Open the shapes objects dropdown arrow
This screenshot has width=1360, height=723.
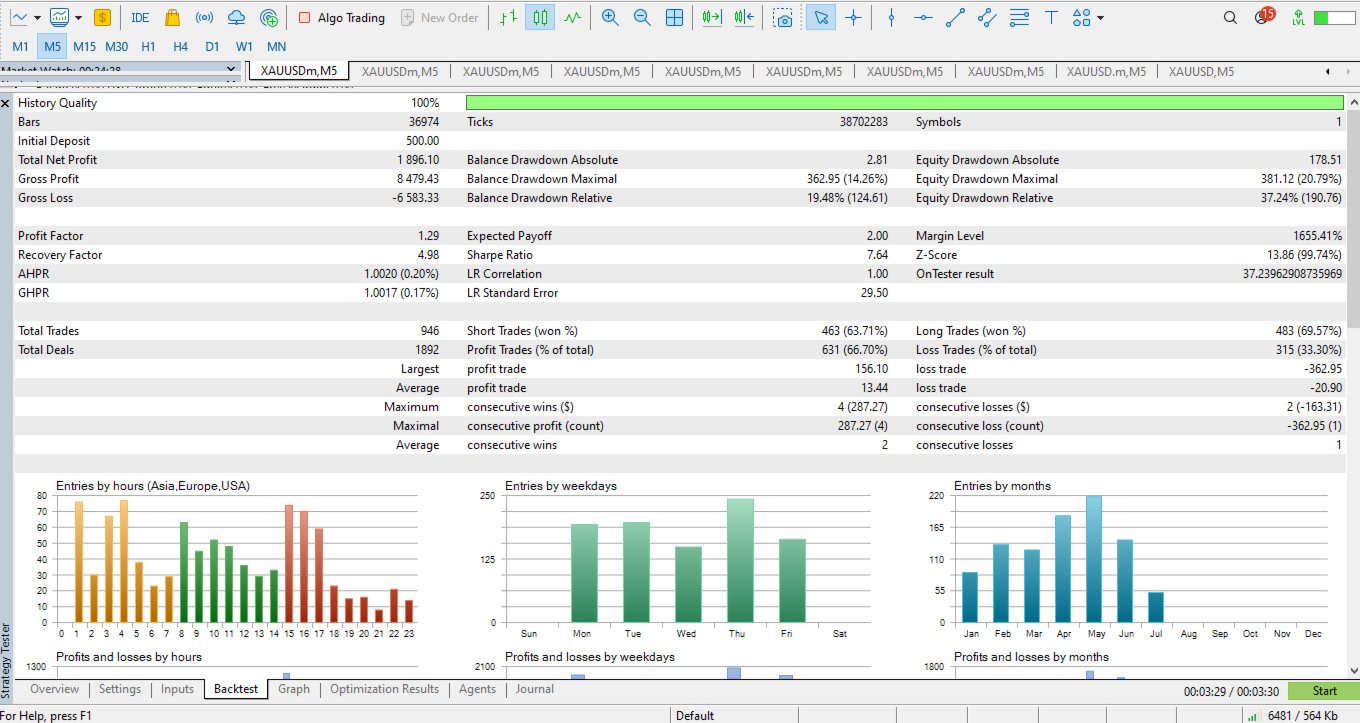tap(1101, 18)
